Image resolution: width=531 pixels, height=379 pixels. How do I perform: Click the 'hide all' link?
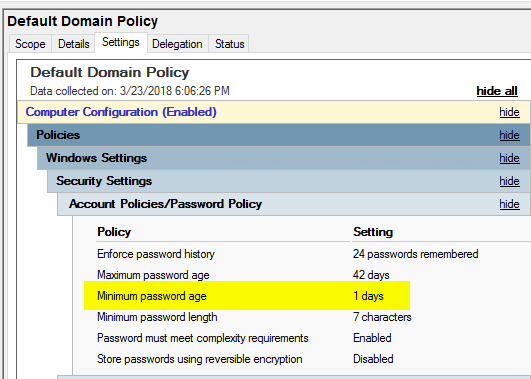click(x=497, y=91)
